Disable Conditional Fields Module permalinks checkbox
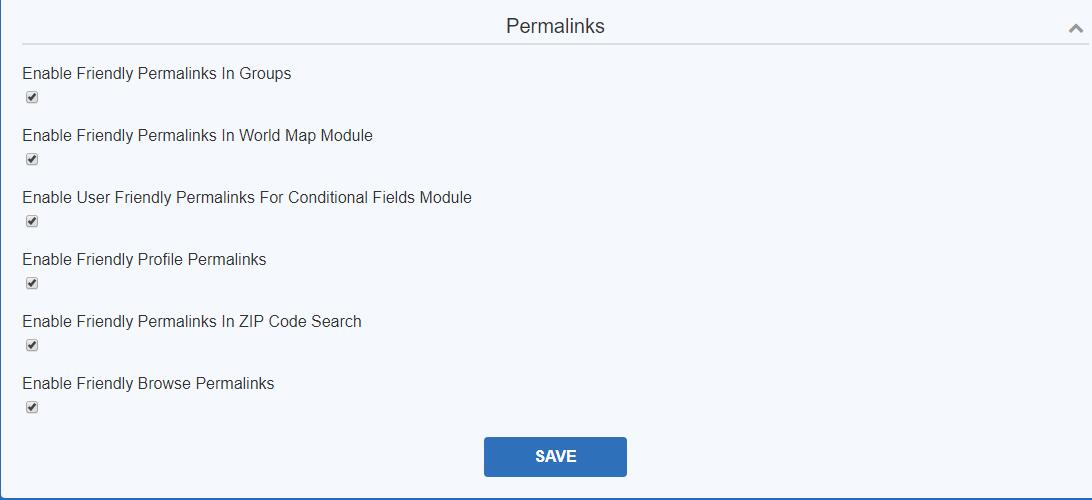This screenshot has height=500, width=1092. (x=32, y=221)
